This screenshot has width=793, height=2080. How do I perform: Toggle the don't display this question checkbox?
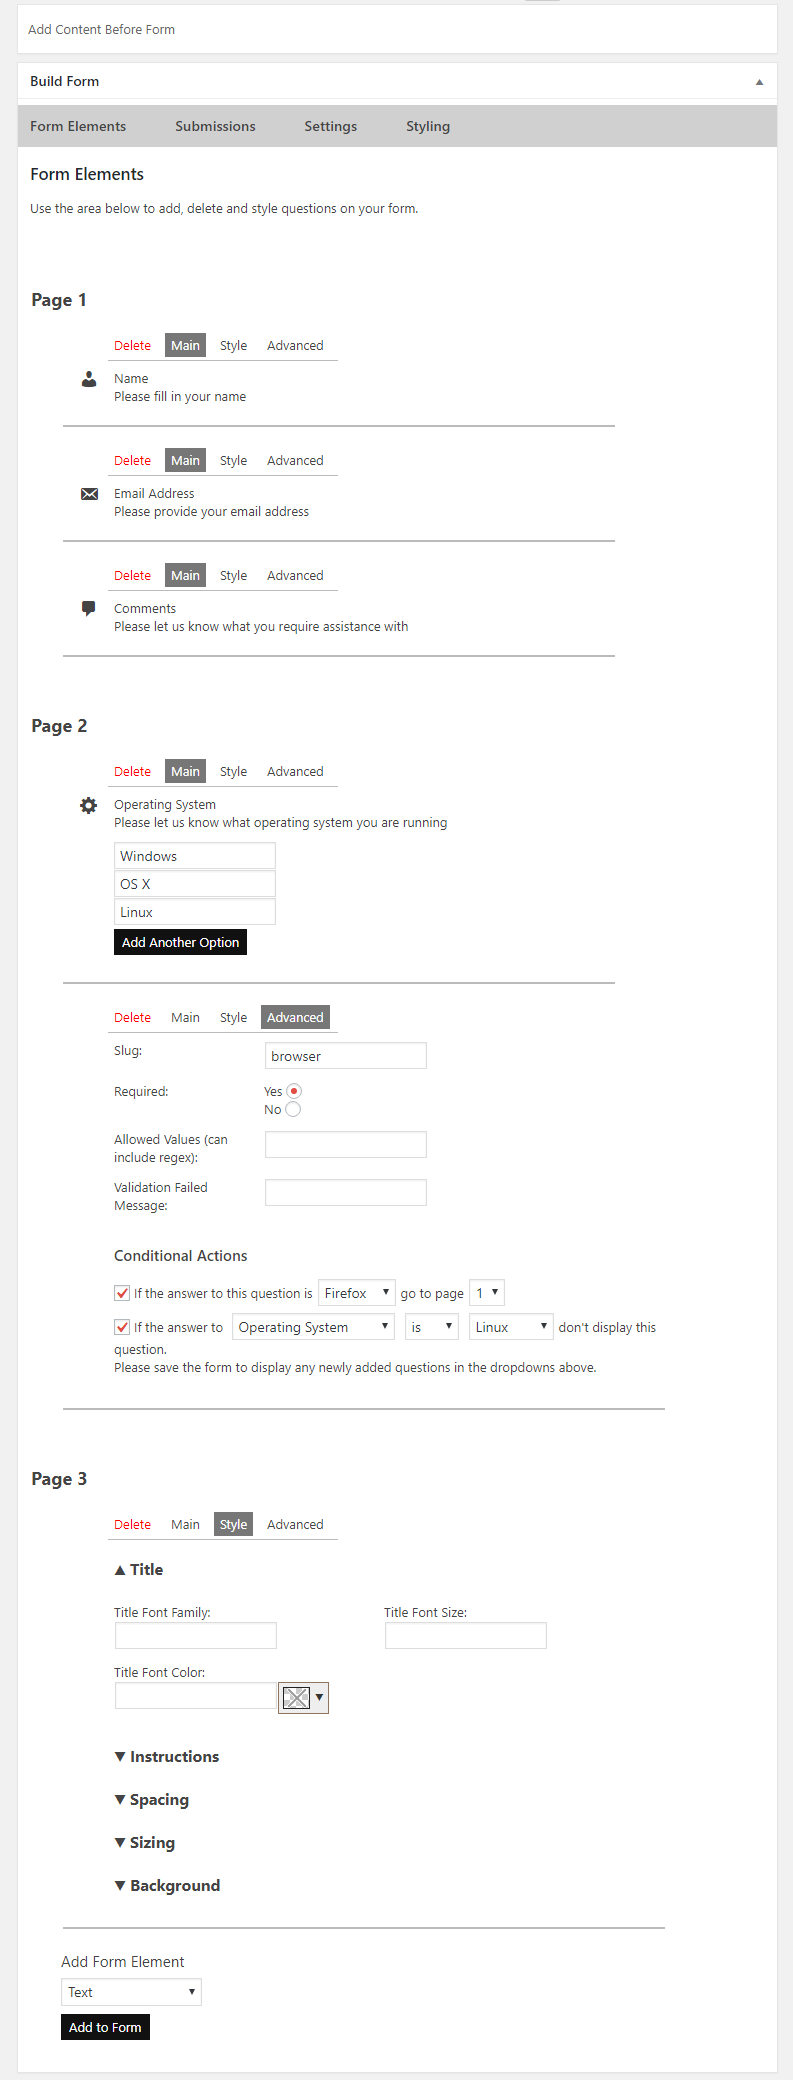122,1327
